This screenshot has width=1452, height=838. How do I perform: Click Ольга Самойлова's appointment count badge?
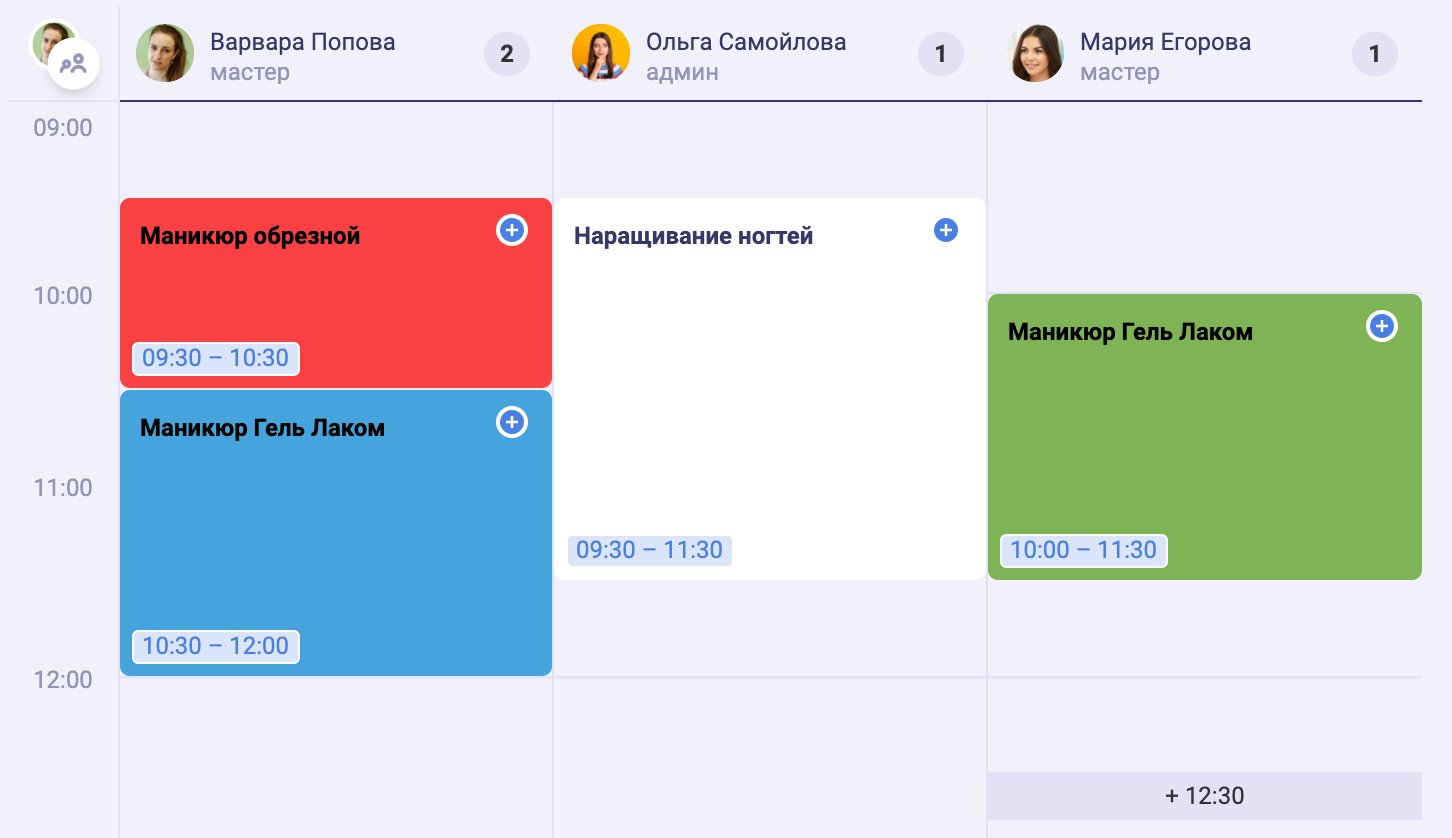pyautogui.click(x=941, y=54)
